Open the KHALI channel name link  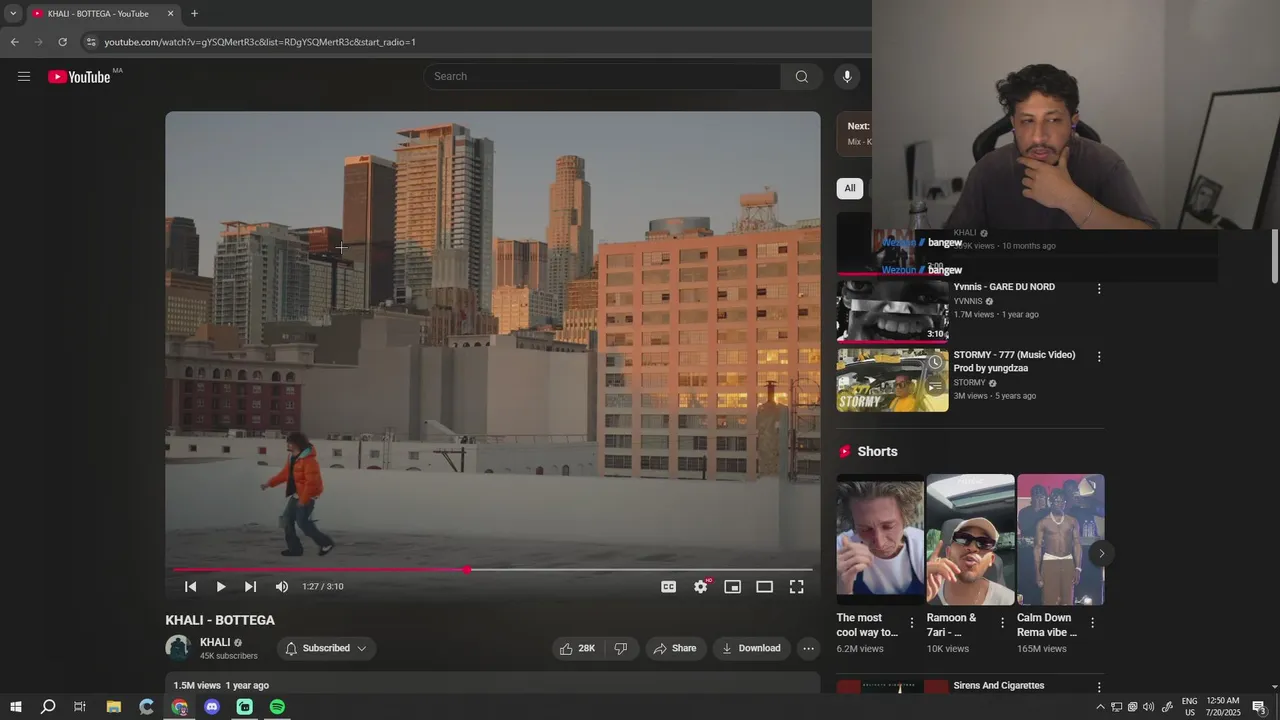point(215,642)
